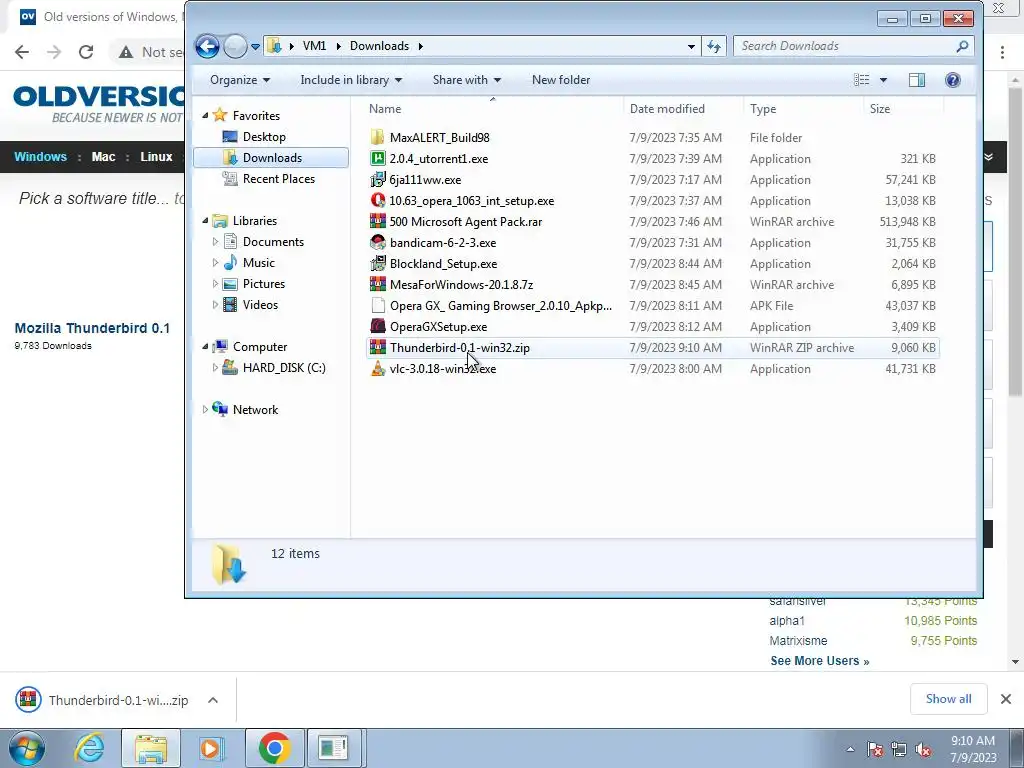The width and height of the screenshot is (1024, 768).
Task: Select the 2.0.4_utorrent1.exe file icon
Action: click(377, 158)
